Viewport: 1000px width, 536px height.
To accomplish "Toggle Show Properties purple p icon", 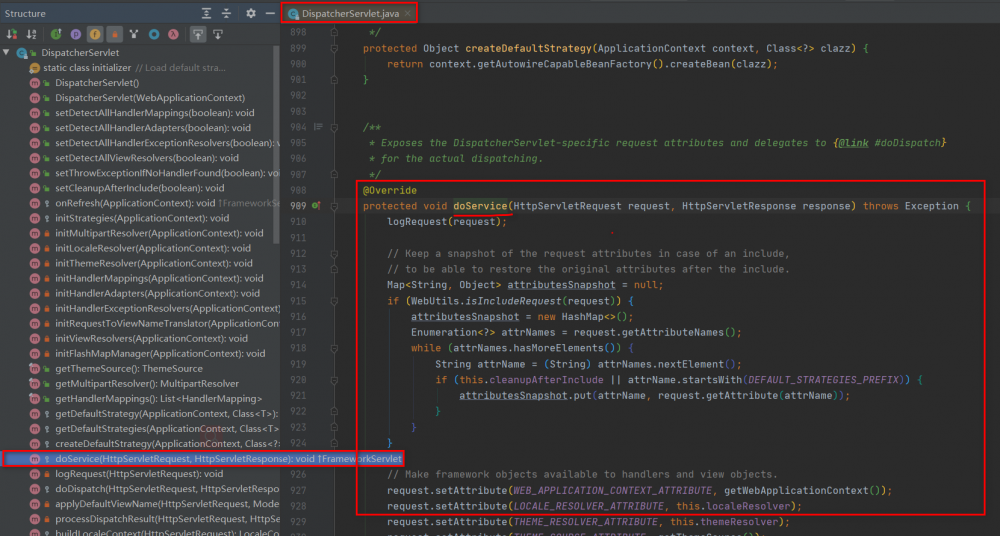I will (76, 34).
